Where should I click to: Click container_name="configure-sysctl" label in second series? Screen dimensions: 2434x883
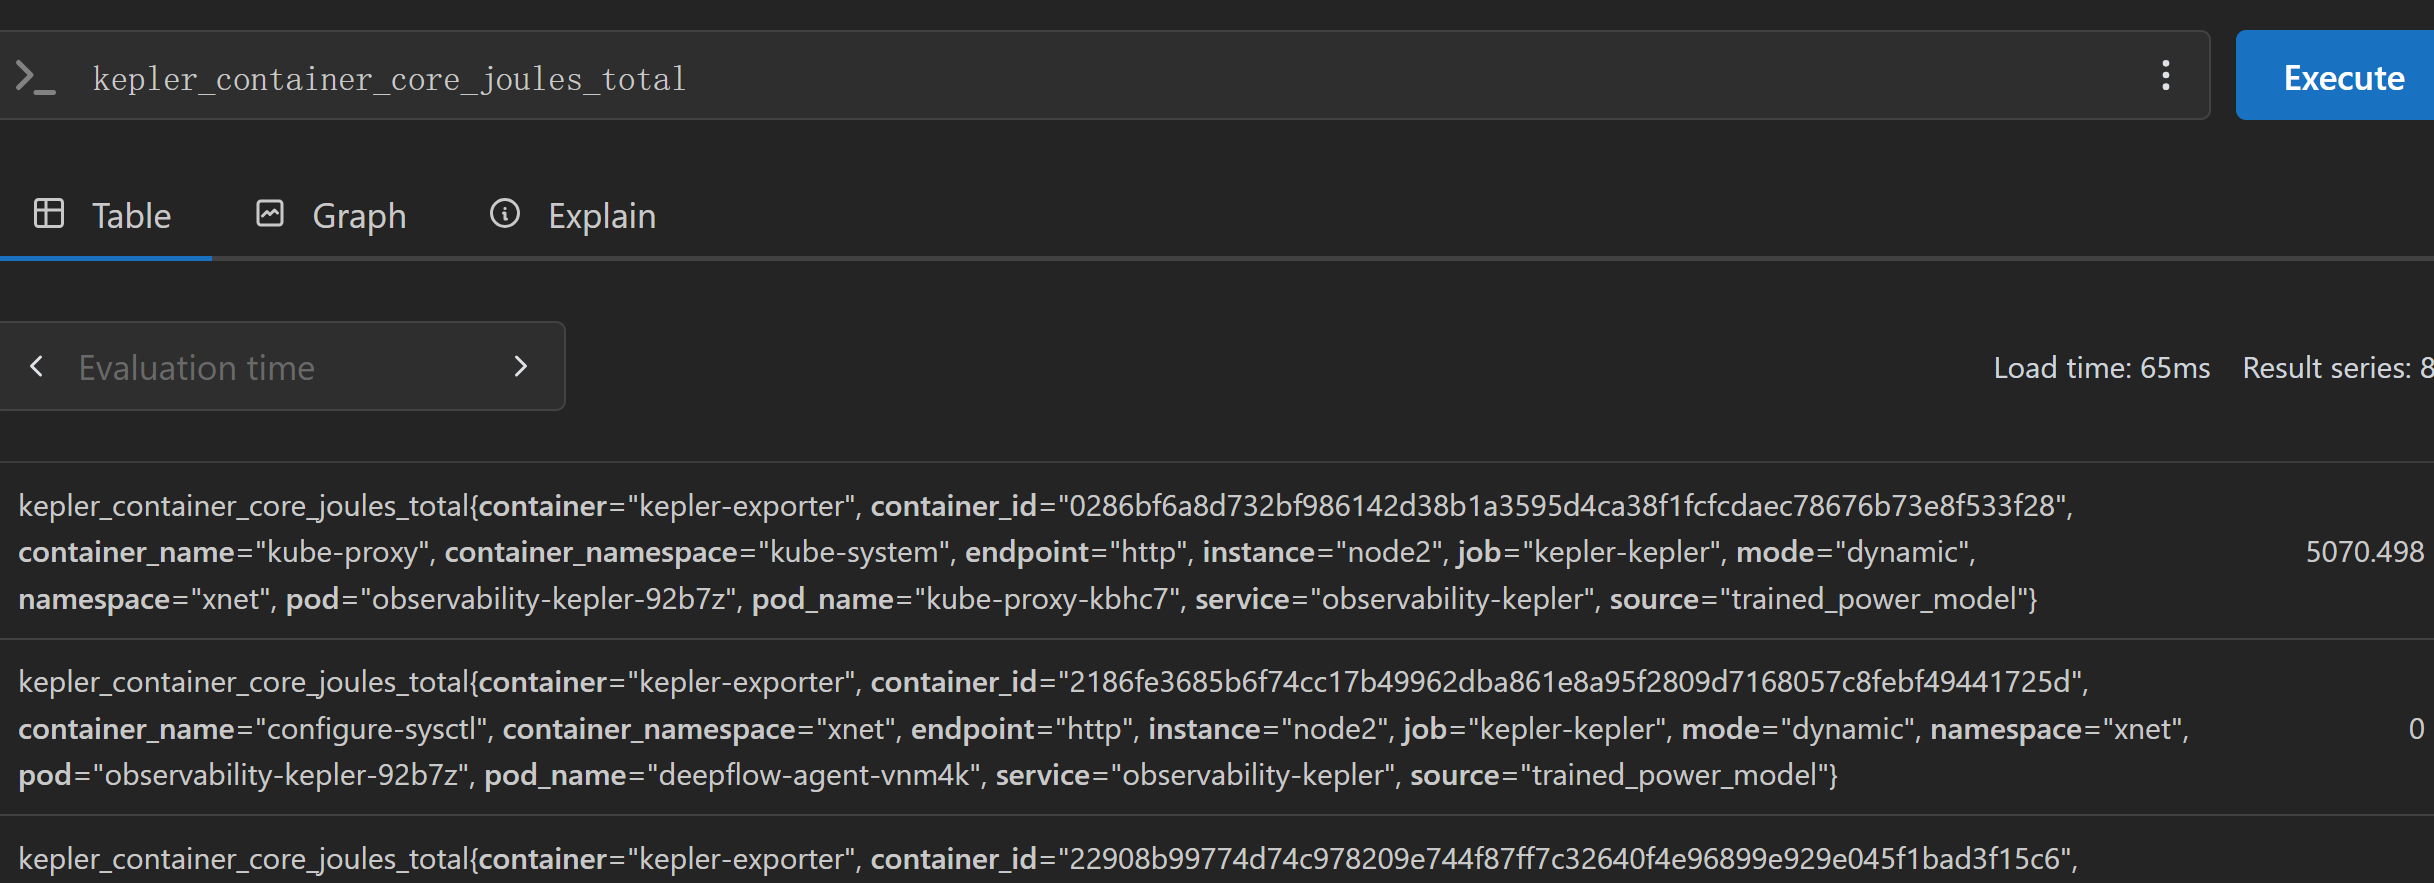[x=254, y=729]
